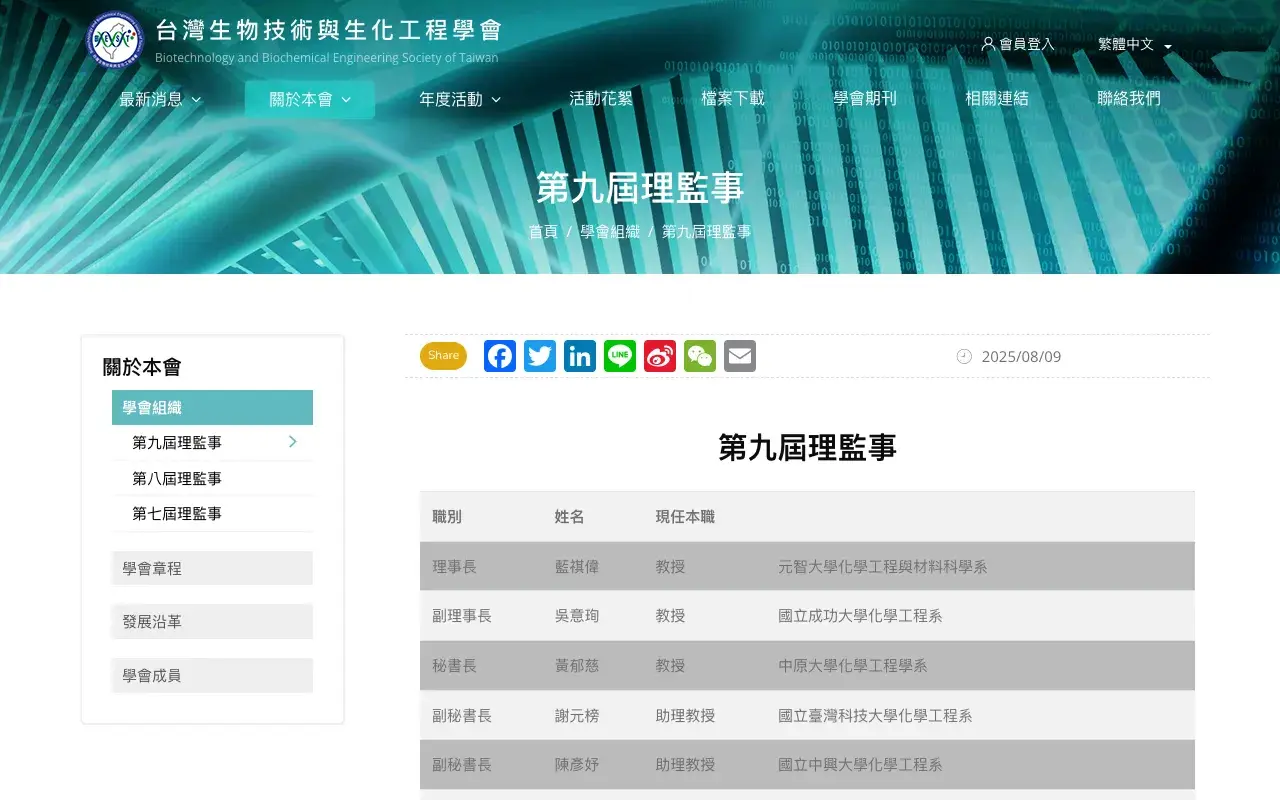The width and height of the screenshot is (1280, 800).
Task: Click 第九屆理監事 in the breadcrumb
Action: point(706,232)
